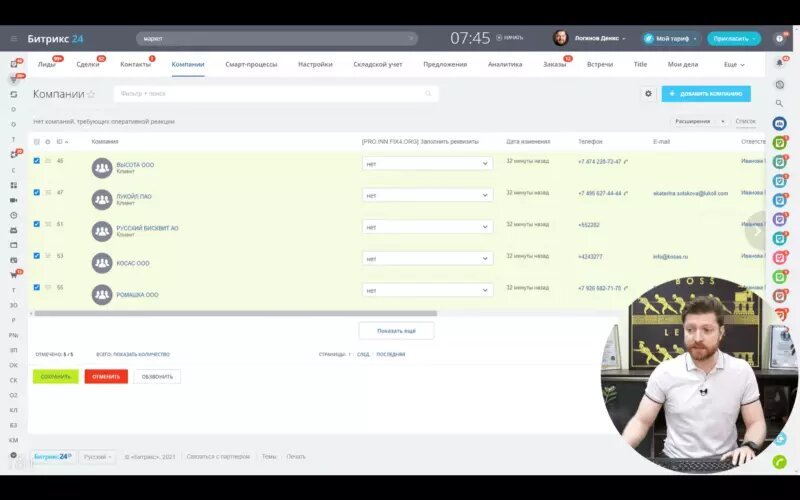This screenshot has width=800, height=500.
Task: Expand the Еще menu
Action: click(x=734, y=64)
